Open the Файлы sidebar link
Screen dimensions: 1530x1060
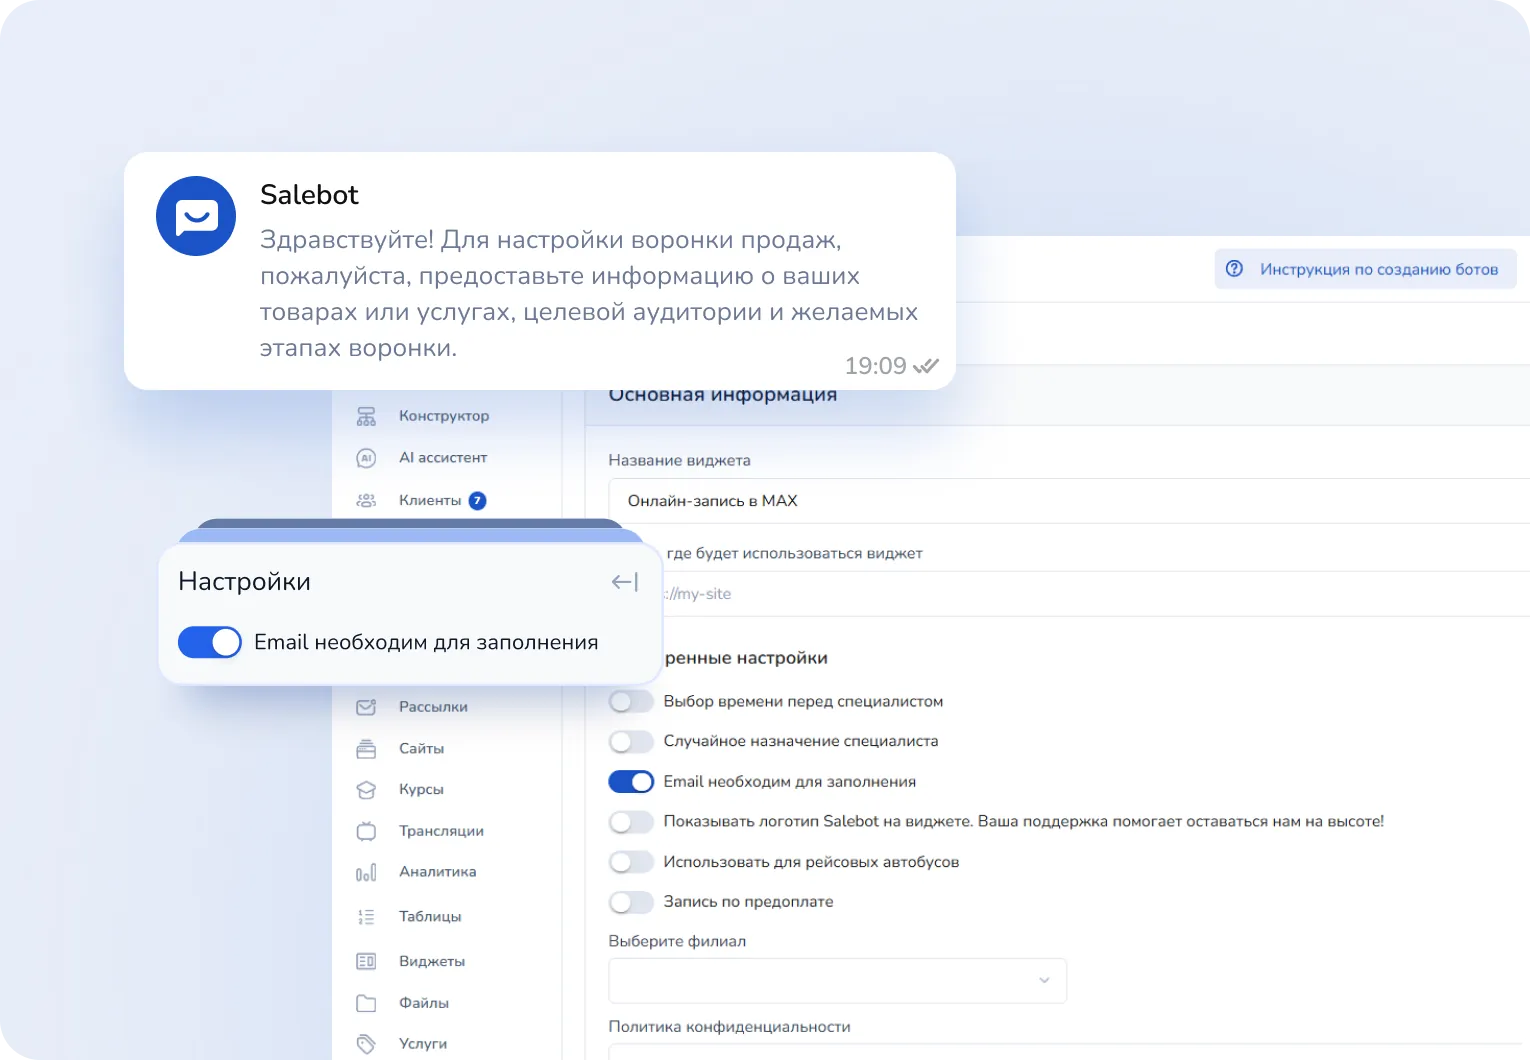coord(423,1003)
